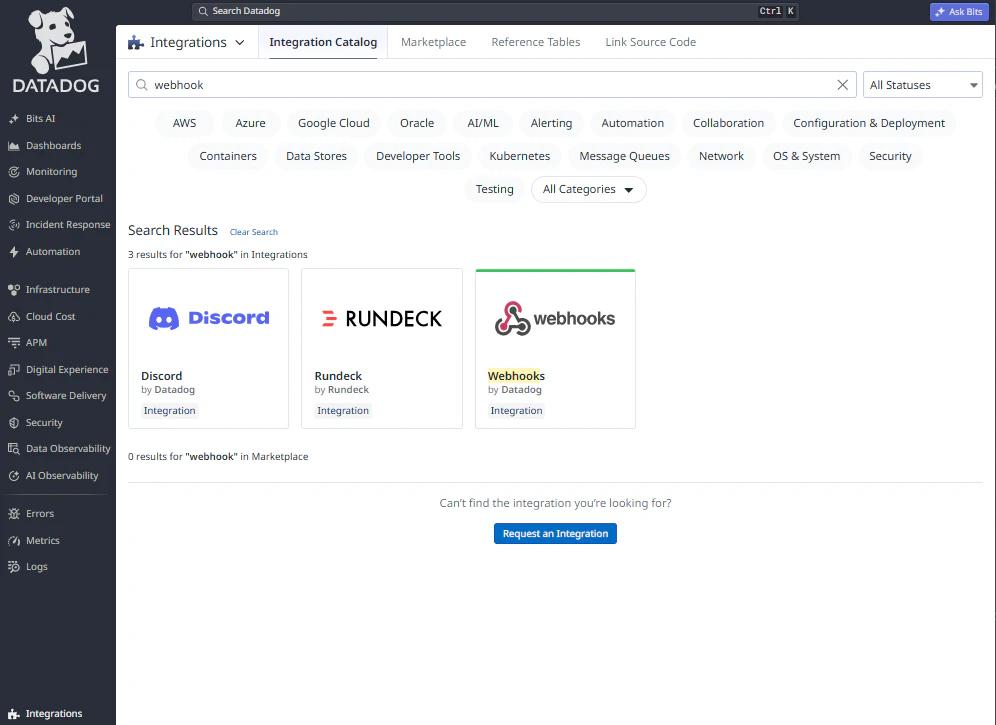Viewport: 996px width, 725px height.
Task: Open Bits AI sparkle icon in sidebar
Action: coord(14,119)
